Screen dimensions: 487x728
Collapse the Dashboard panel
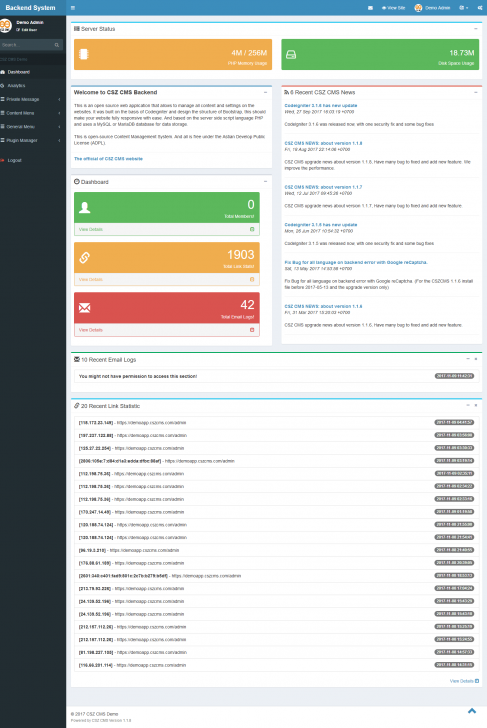coord(266,182)
